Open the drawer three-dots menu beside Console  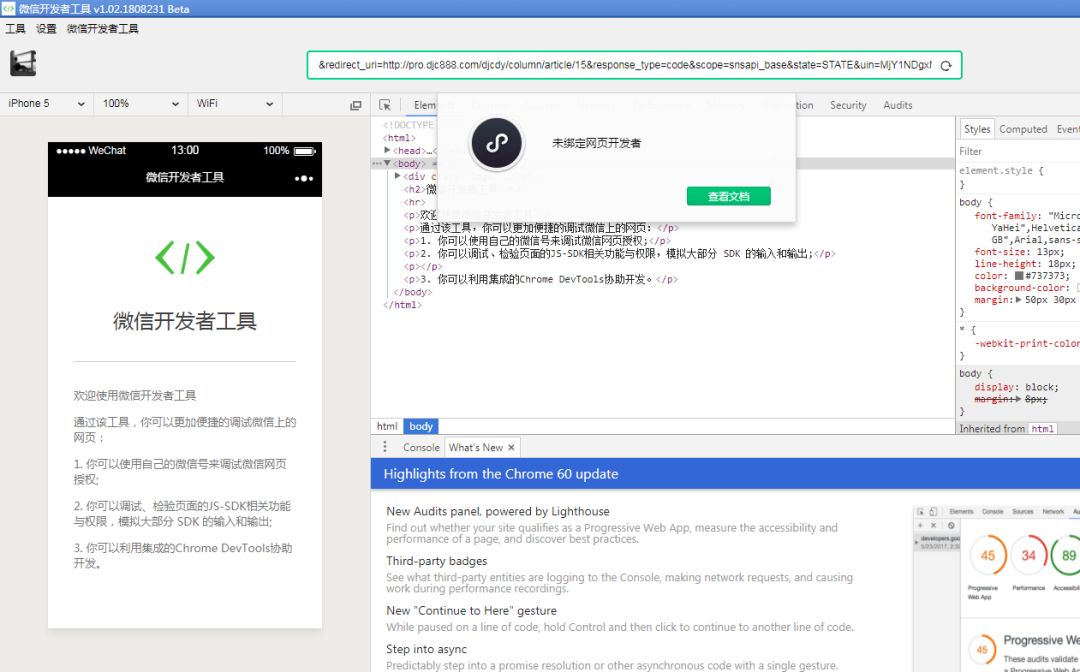point(384,447)
